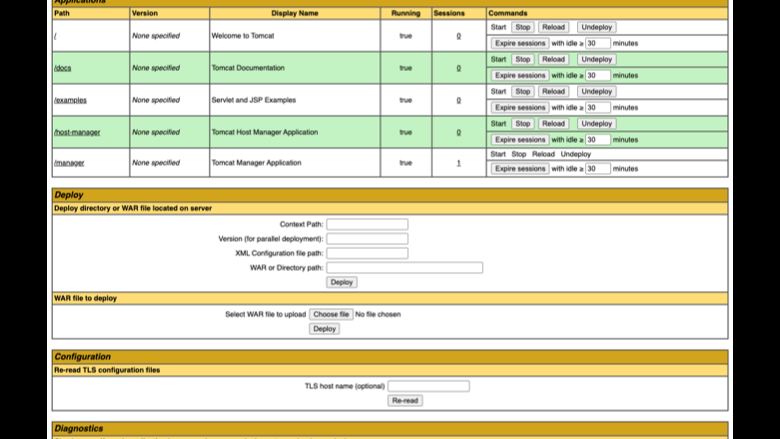
Task: Edit idle minutes field in /docs row
Action: (597, 76)
